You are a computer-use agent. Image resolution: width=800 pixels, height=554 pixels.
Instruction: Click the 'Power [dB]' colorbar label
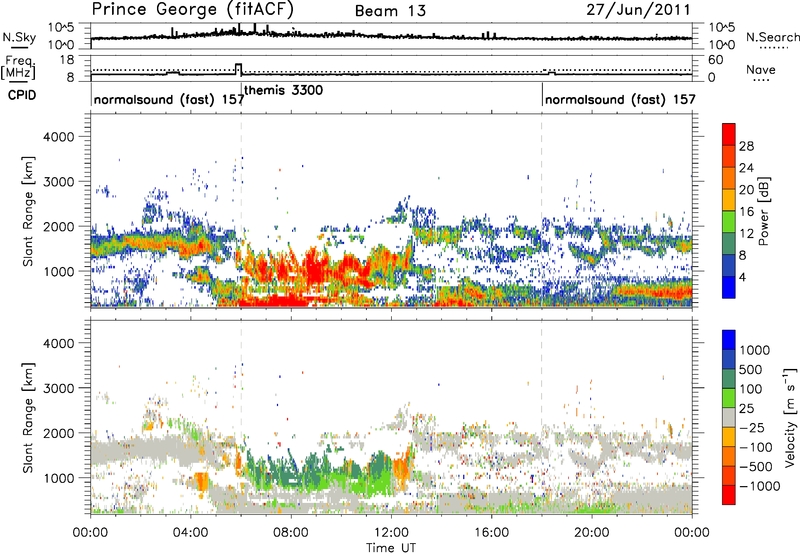(x=764, y=211)
